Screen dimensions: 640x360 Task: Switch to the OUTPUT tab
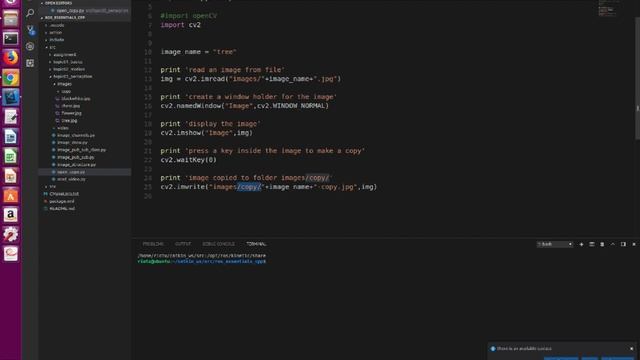coord(183,244)
